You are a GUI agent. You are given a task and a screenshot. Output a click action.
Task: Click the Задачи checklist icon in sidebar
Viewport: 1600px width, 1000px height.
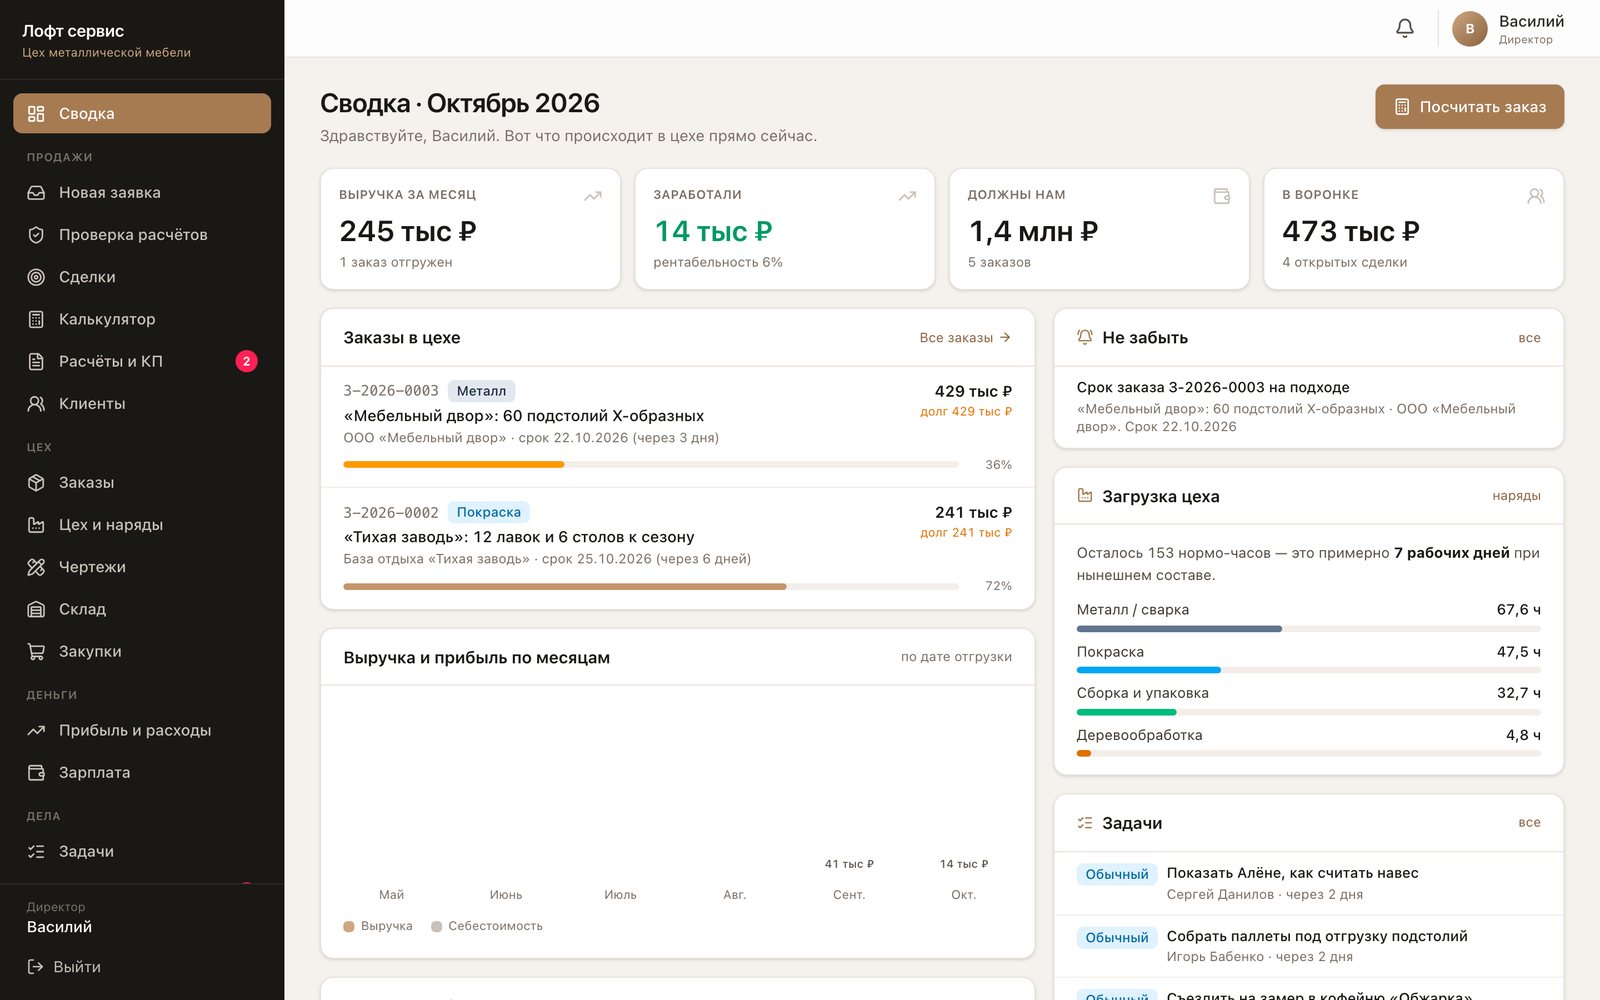[x=36, y=852]
